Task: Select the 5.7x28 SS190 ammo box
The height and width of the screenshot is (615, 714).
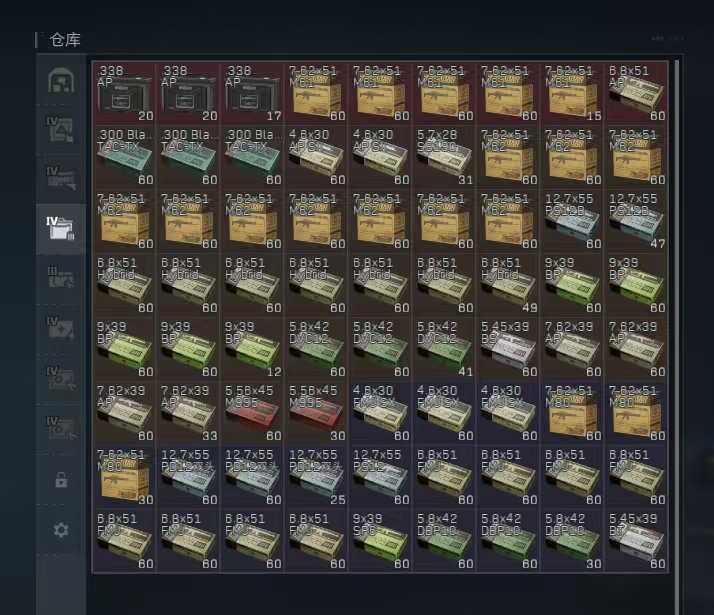Action: (x=444, y=156)
